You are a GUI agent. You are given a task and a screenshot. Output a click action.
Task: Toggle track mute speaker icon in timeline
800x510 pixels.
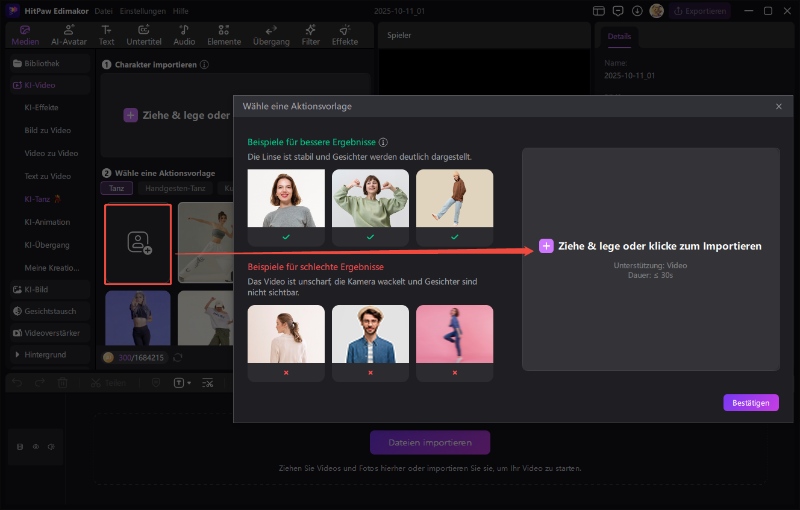tap(51, 446)
